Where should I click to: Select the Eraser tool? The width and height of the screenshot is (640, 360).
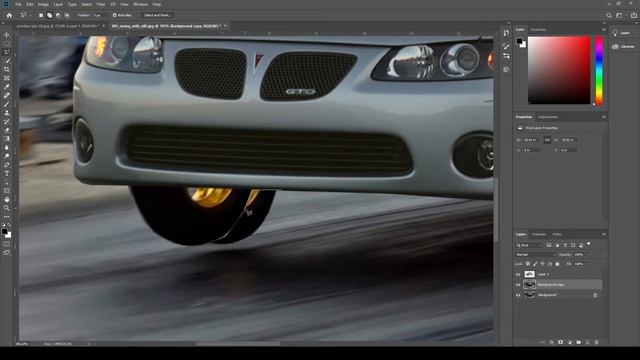pyautogui.click(x=7, y=130)
